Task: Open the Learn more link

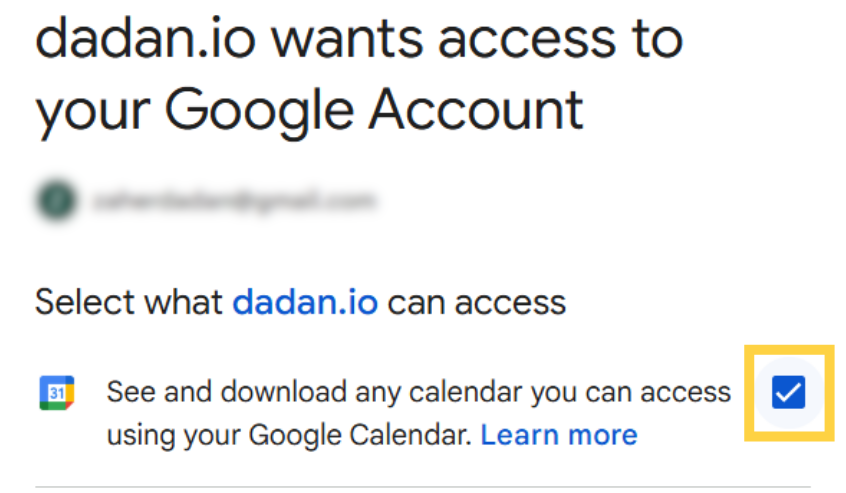Action: 559,435
